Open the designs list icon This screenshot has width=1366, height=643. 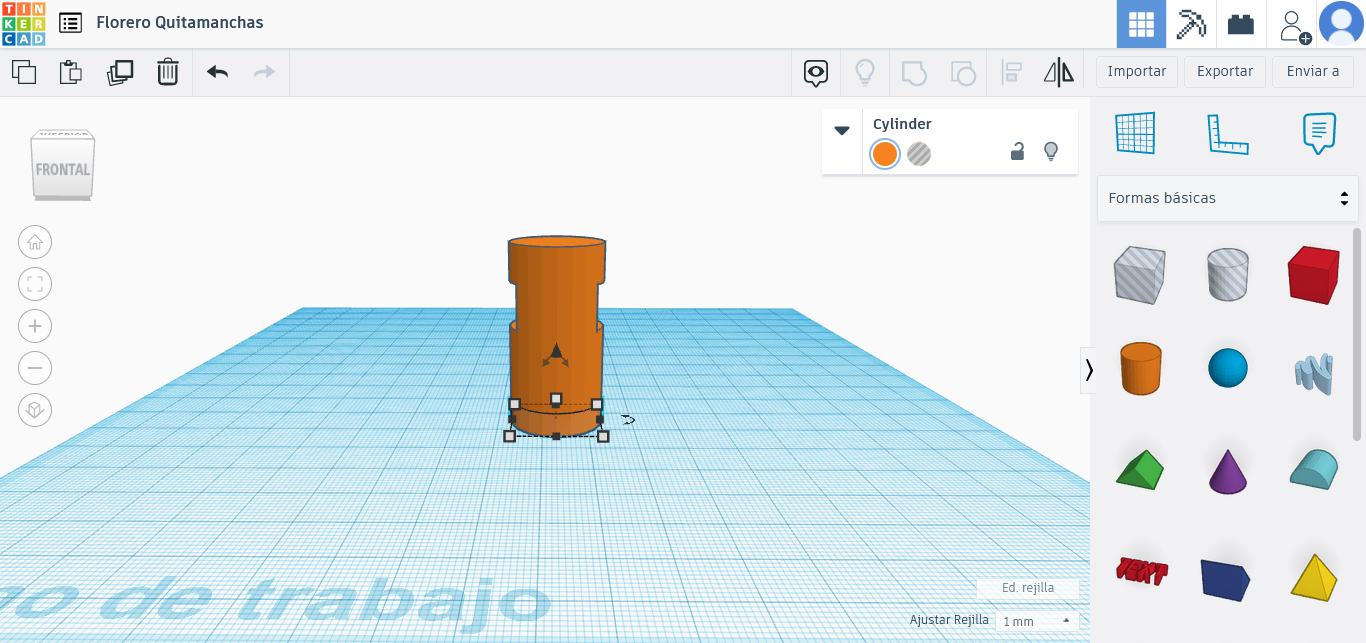[x=71, y=23]
